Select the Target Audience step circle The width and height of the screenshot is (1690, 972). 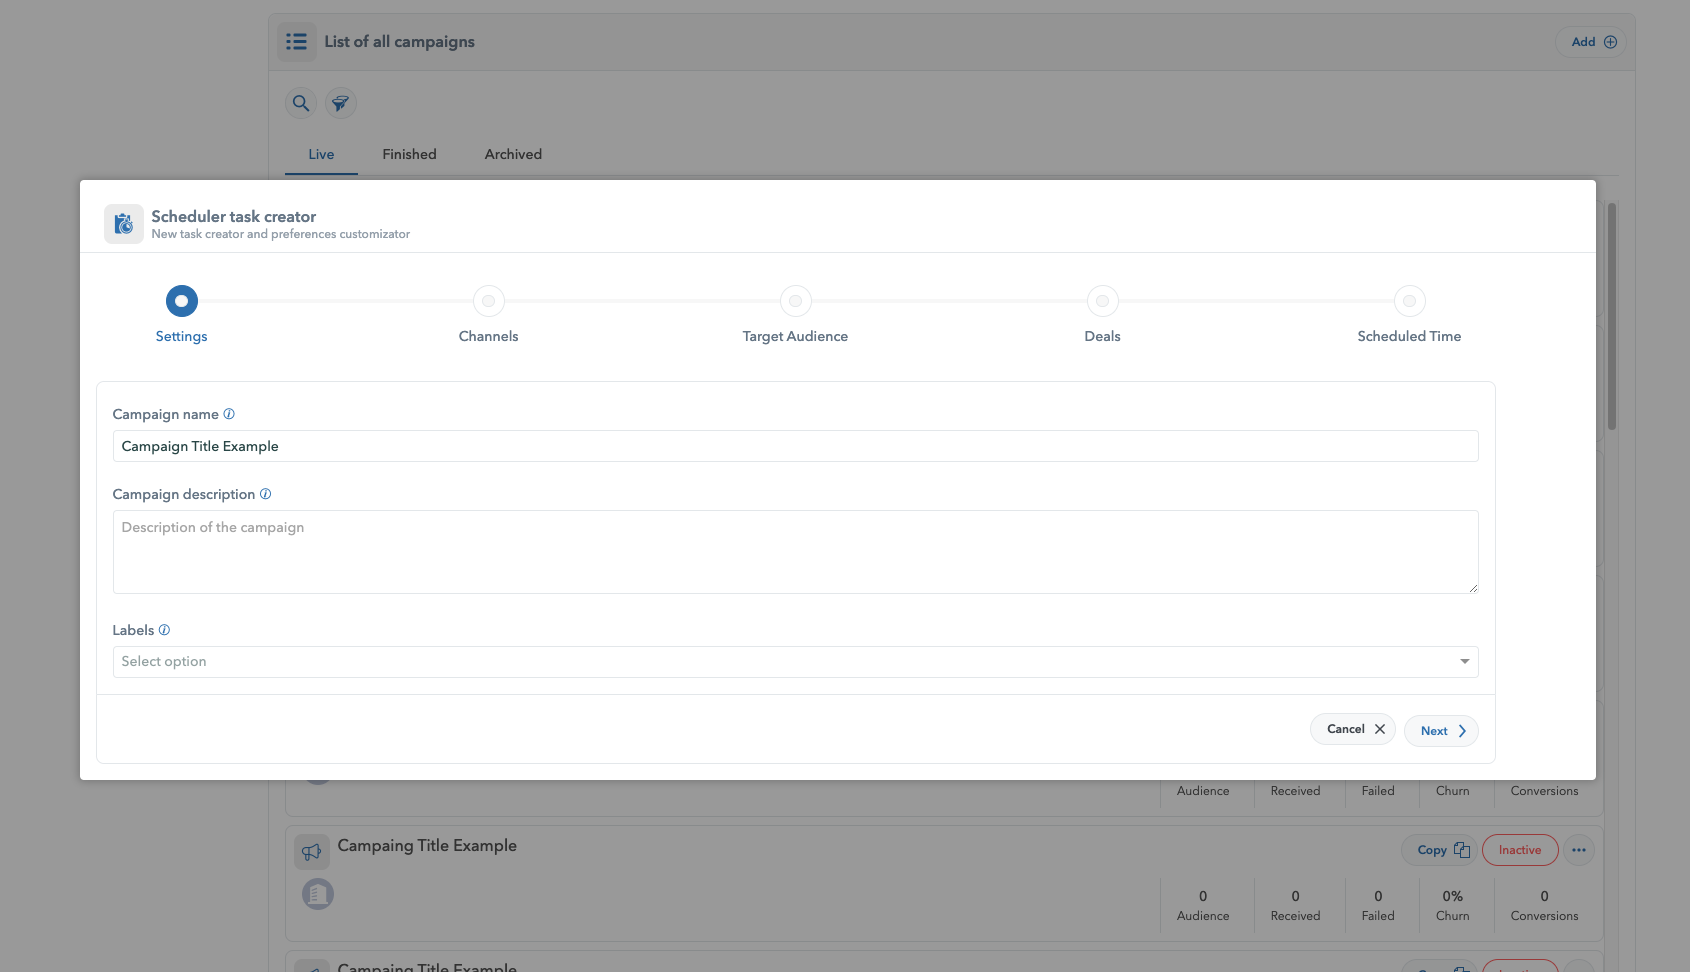pyautogui.click(x=796, y=301)
